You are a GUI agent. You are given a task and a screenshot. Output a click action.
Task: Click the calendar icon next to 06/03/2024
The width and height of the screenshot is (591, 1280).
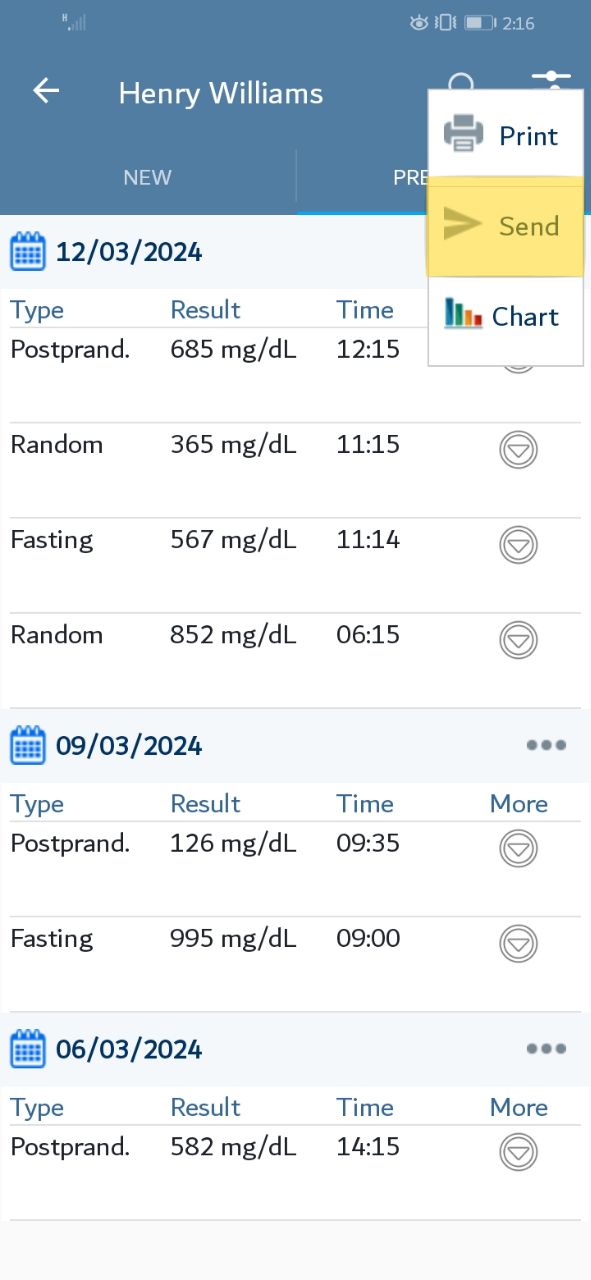(x=28, y=1049)
